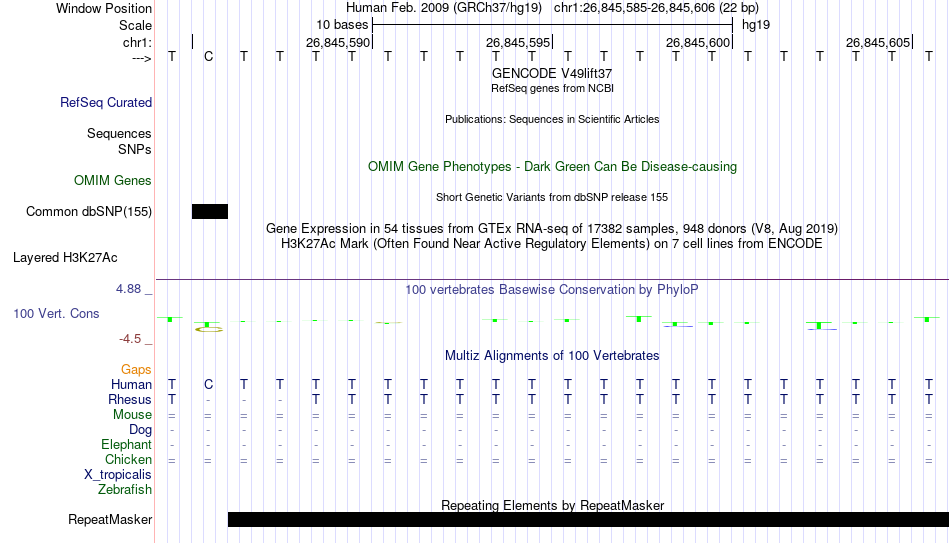950x543 pixels.
Task: Click the 26,845,605 coordinate label
Action: point(878,42)
